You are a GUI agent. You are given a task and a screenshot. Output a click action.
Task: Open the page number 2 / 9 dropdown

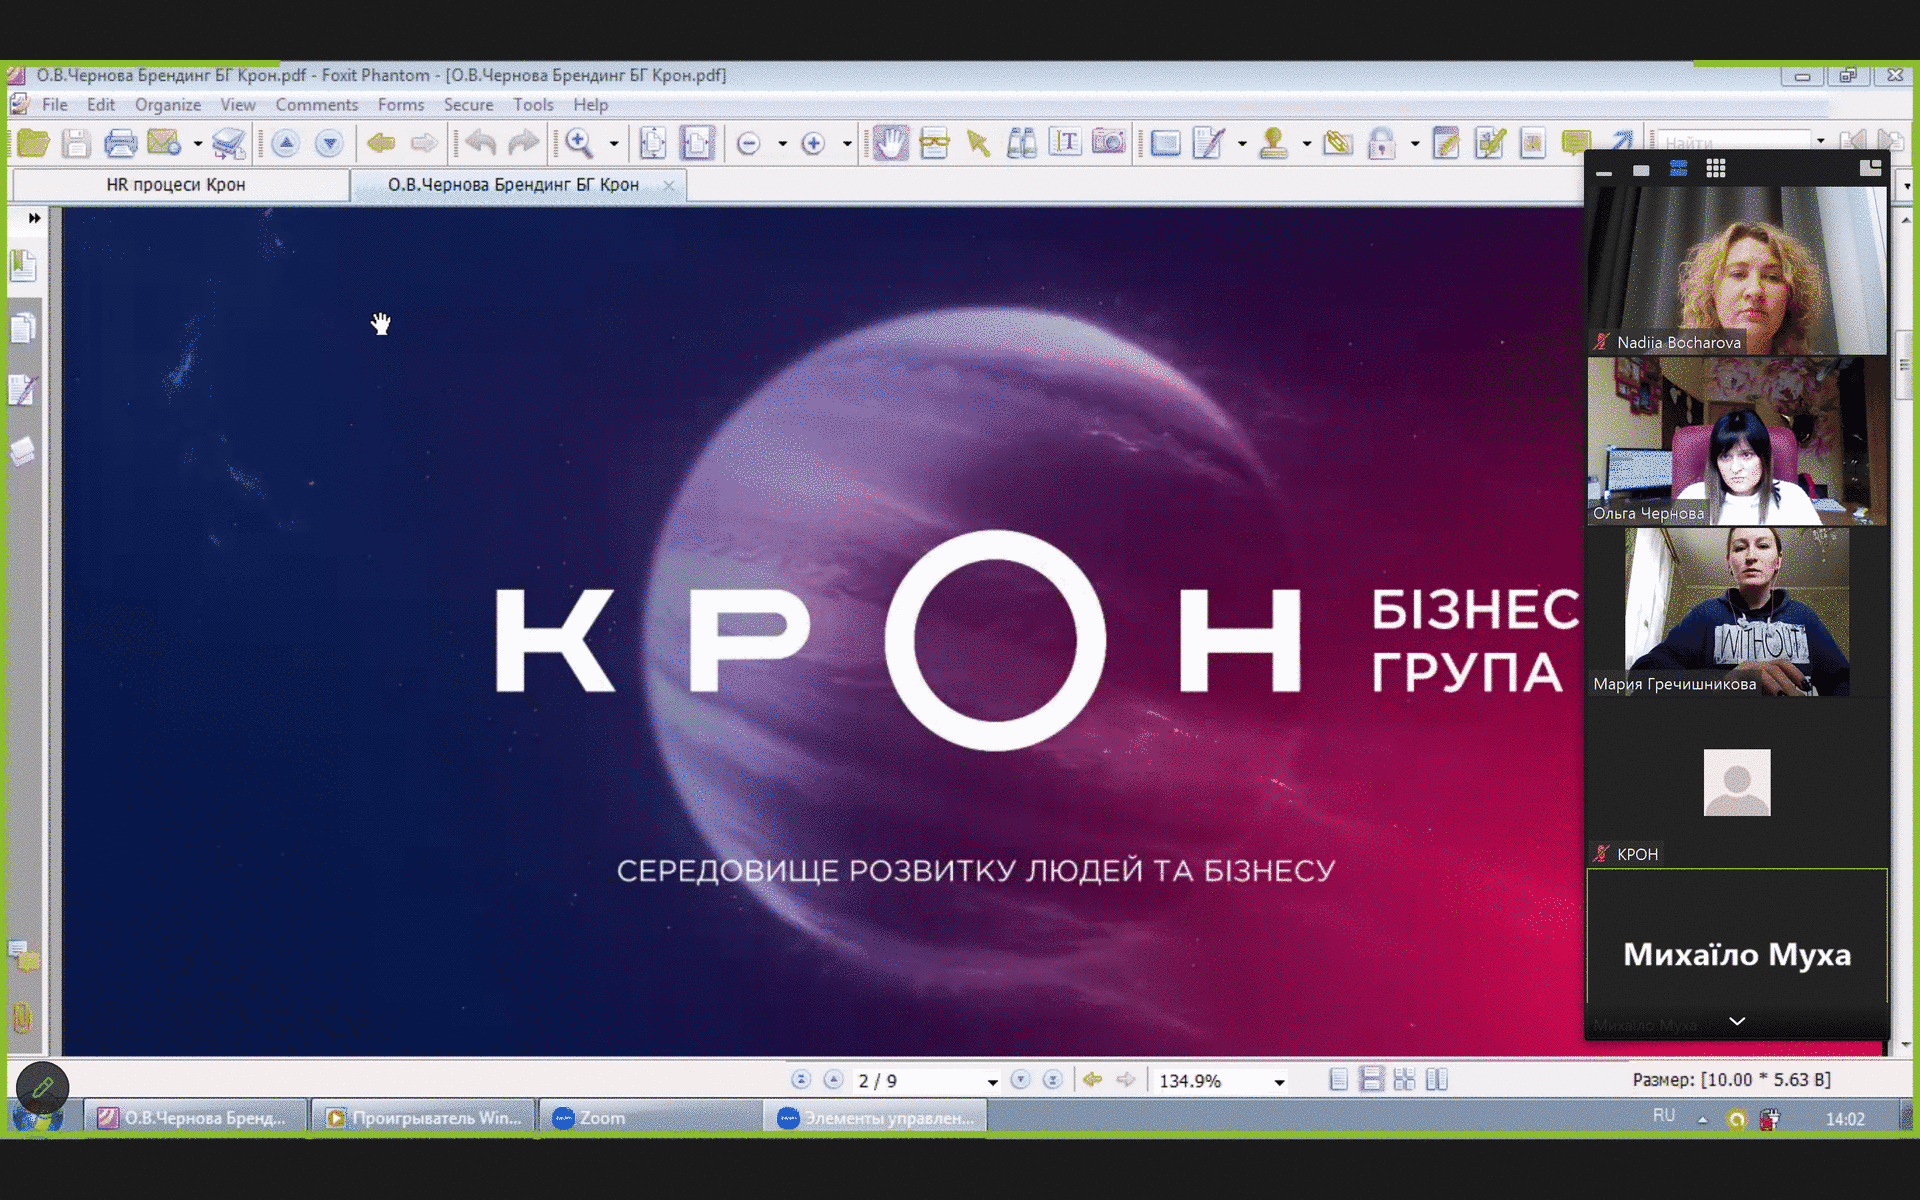992,1082
